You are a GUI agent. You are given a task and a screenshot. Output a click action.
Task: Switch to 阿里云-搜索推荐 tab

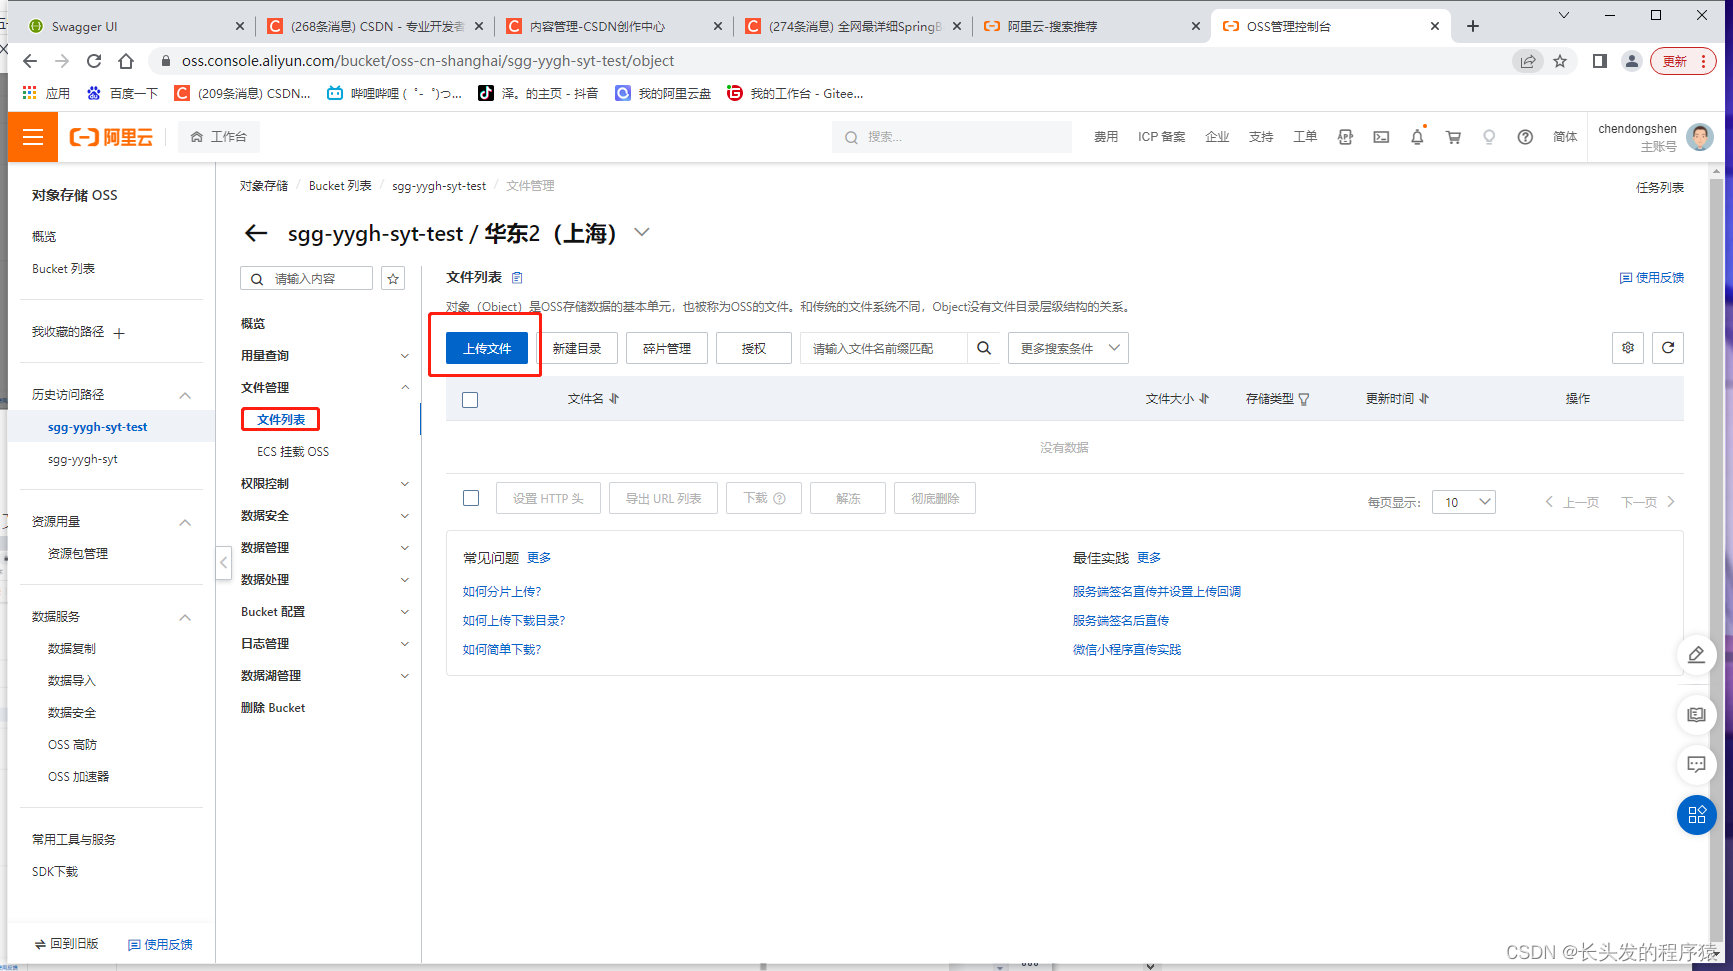coord(1092,26)
